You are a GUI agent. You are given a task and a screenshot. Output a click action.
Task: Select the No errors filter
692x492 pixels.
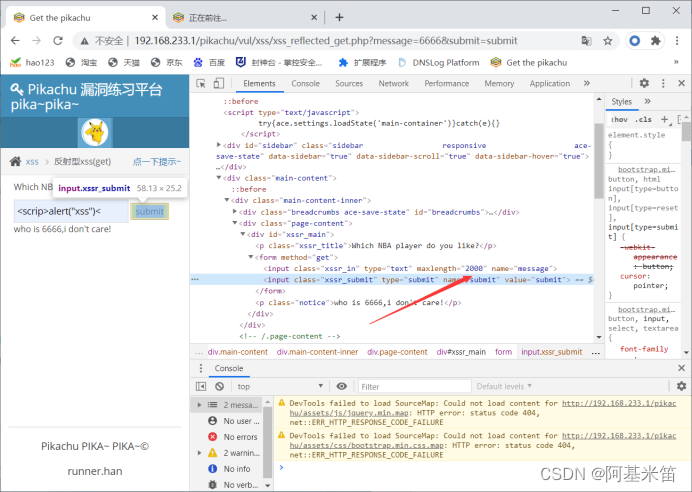coord(233,437)
